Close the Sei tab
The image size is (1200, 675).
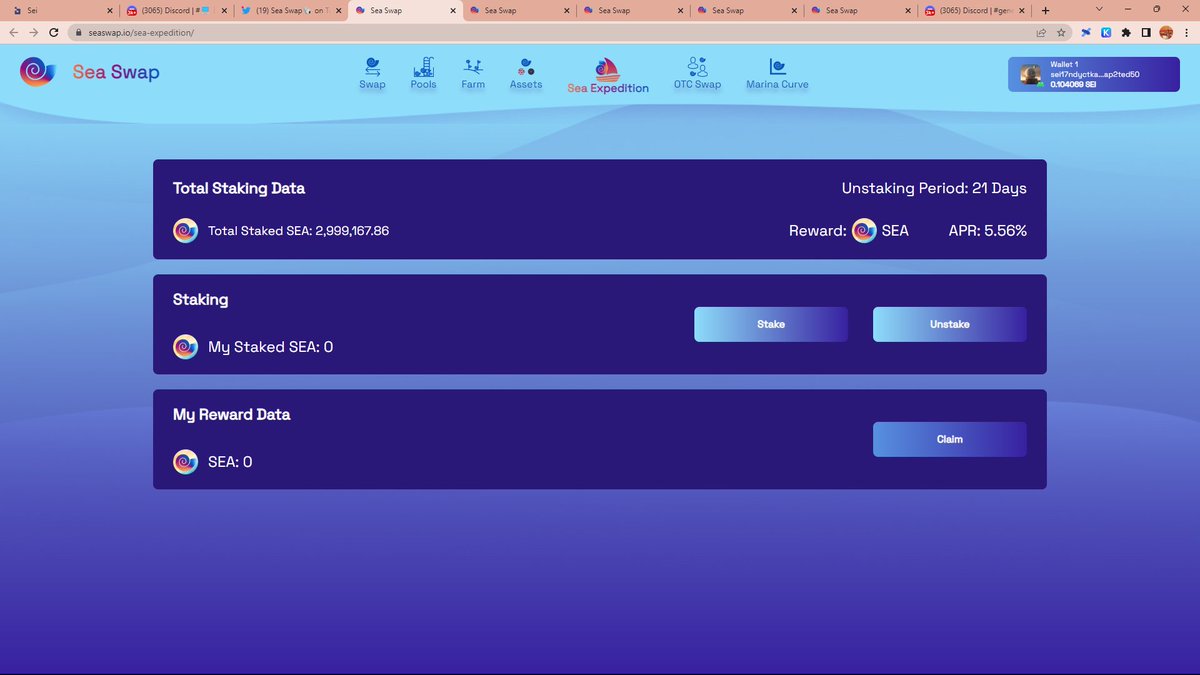point(110,10)
